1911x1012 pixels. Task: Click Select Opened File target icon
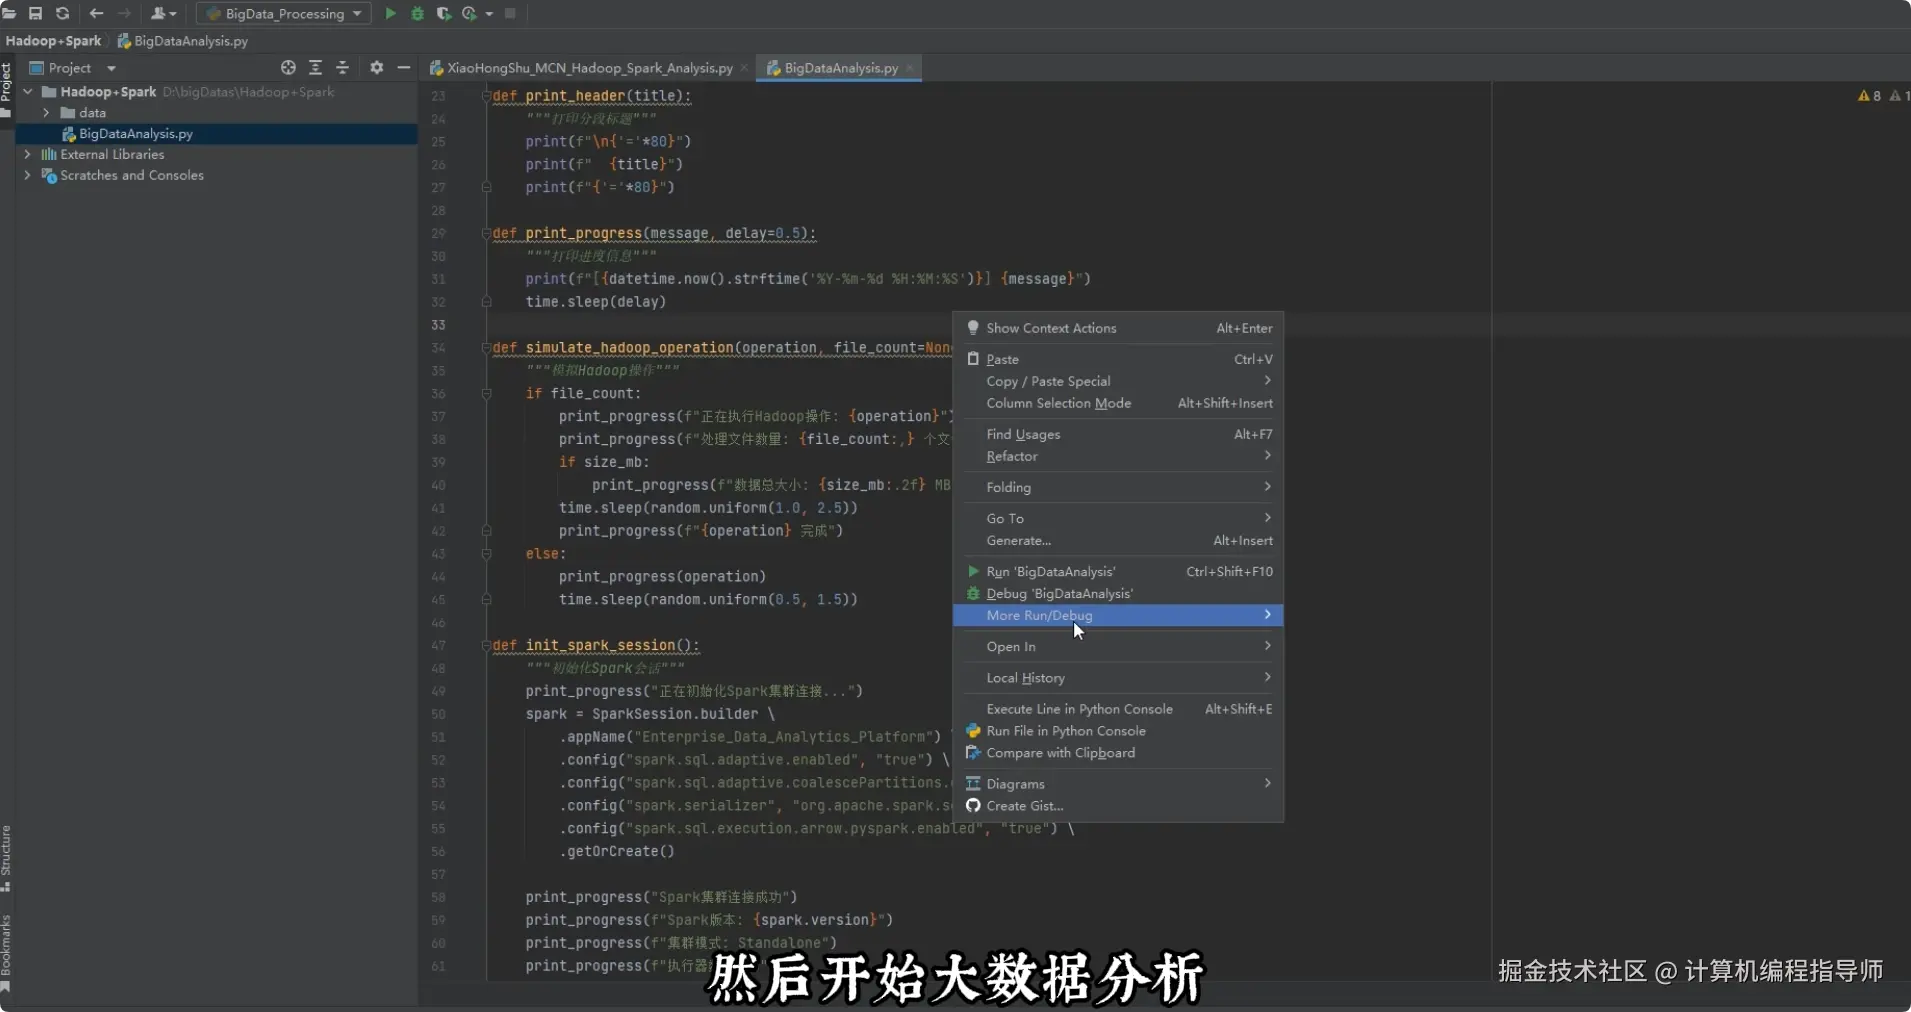288,67
